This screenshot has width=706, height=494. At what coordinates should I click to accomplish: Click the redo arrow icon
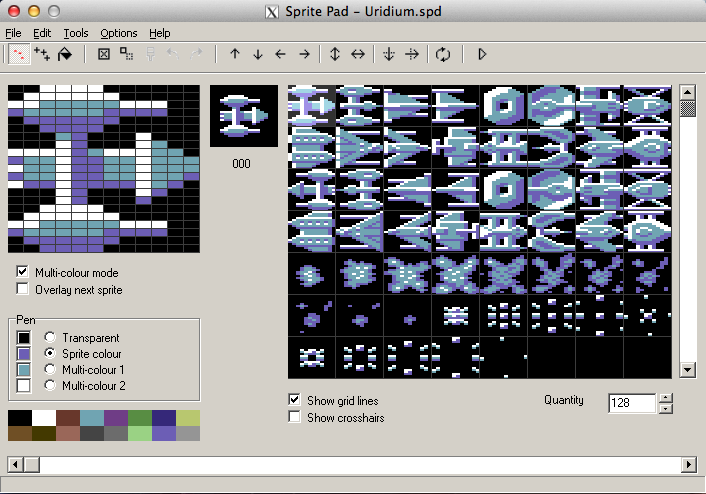click(196, 54)
